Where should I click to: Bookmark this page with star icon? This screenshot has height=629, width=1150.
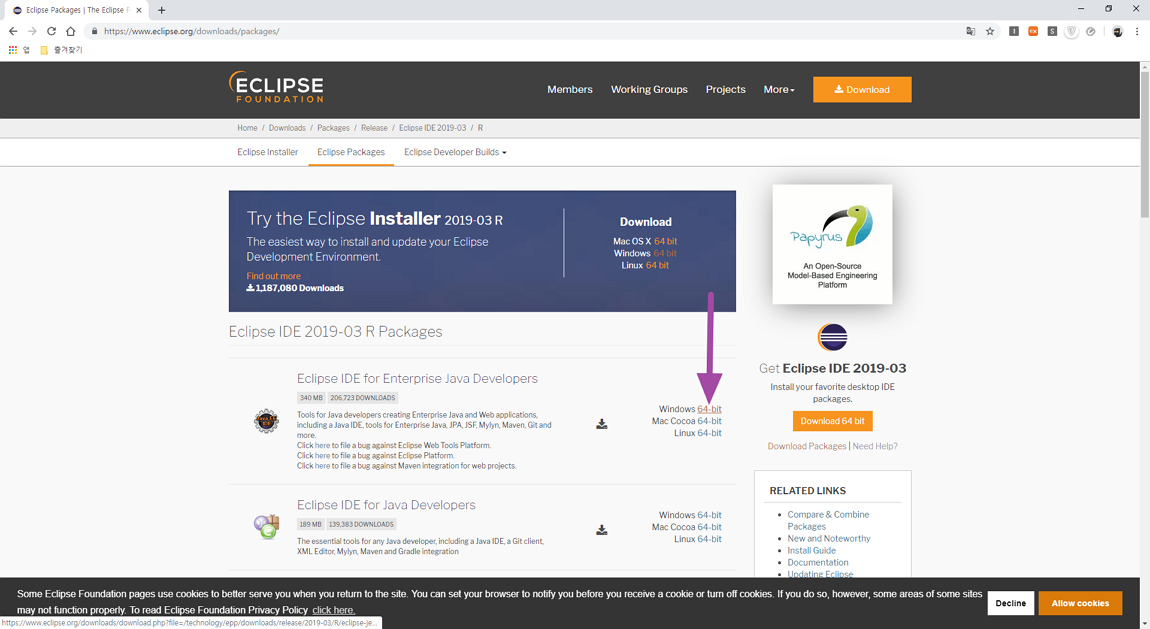coord(990,32)
